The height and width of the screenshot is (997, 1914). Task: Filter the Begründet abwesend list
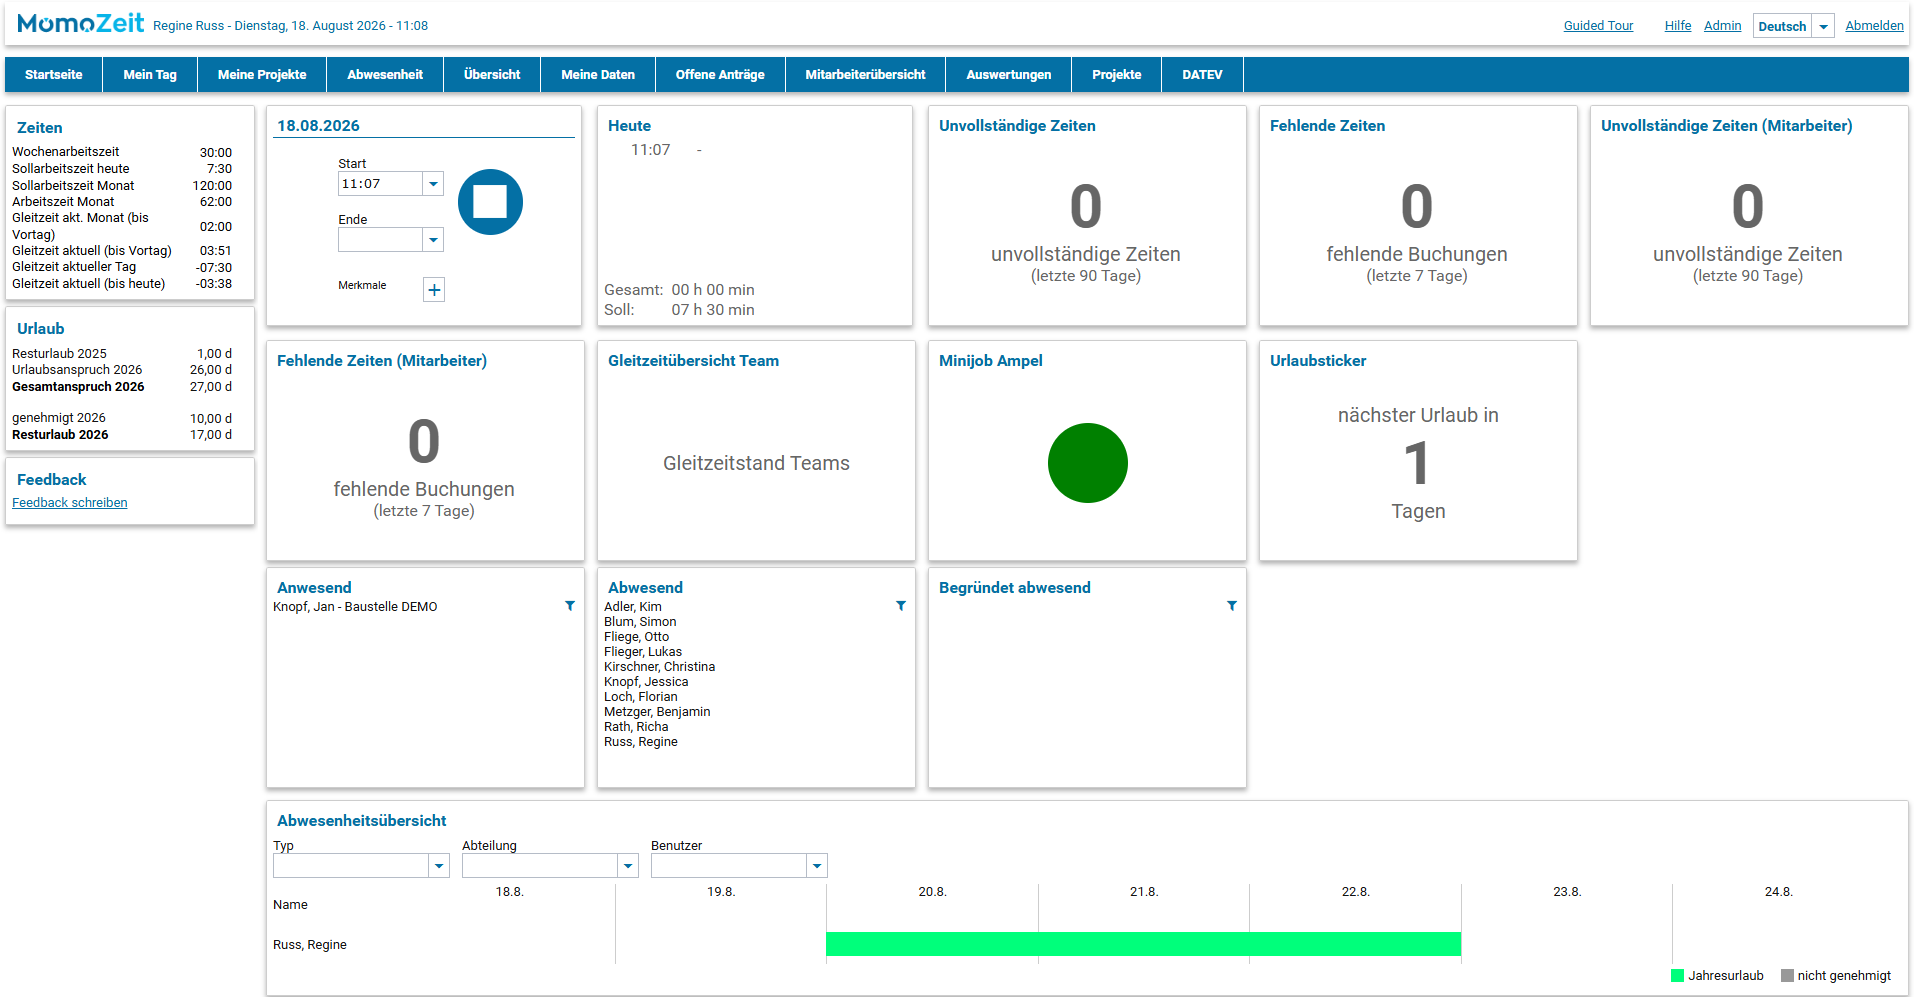point(1232,606)
